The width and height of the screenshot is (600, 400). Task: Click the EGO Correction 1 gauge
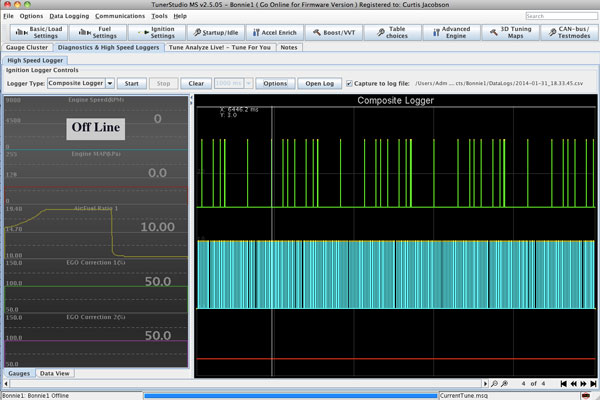[x=96, y=286]
